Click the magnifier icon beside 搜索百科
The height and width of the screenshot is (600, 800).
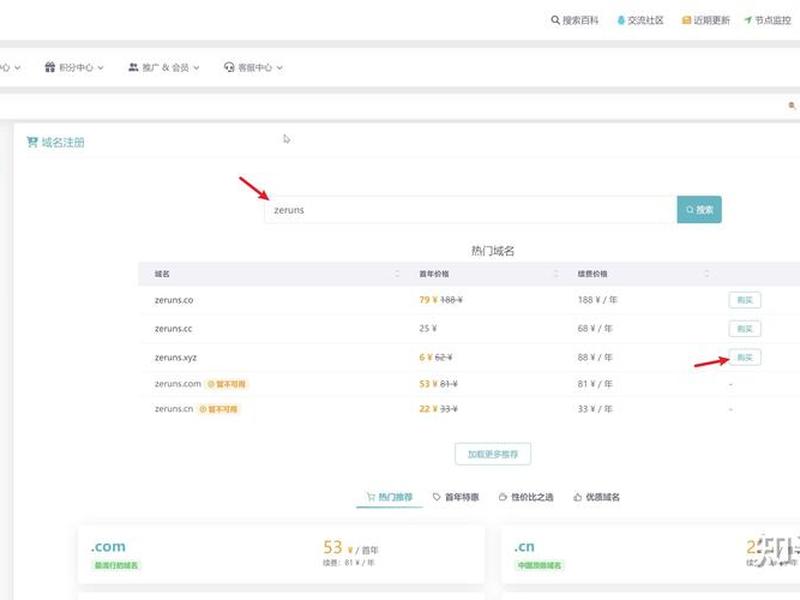[555, 20]
